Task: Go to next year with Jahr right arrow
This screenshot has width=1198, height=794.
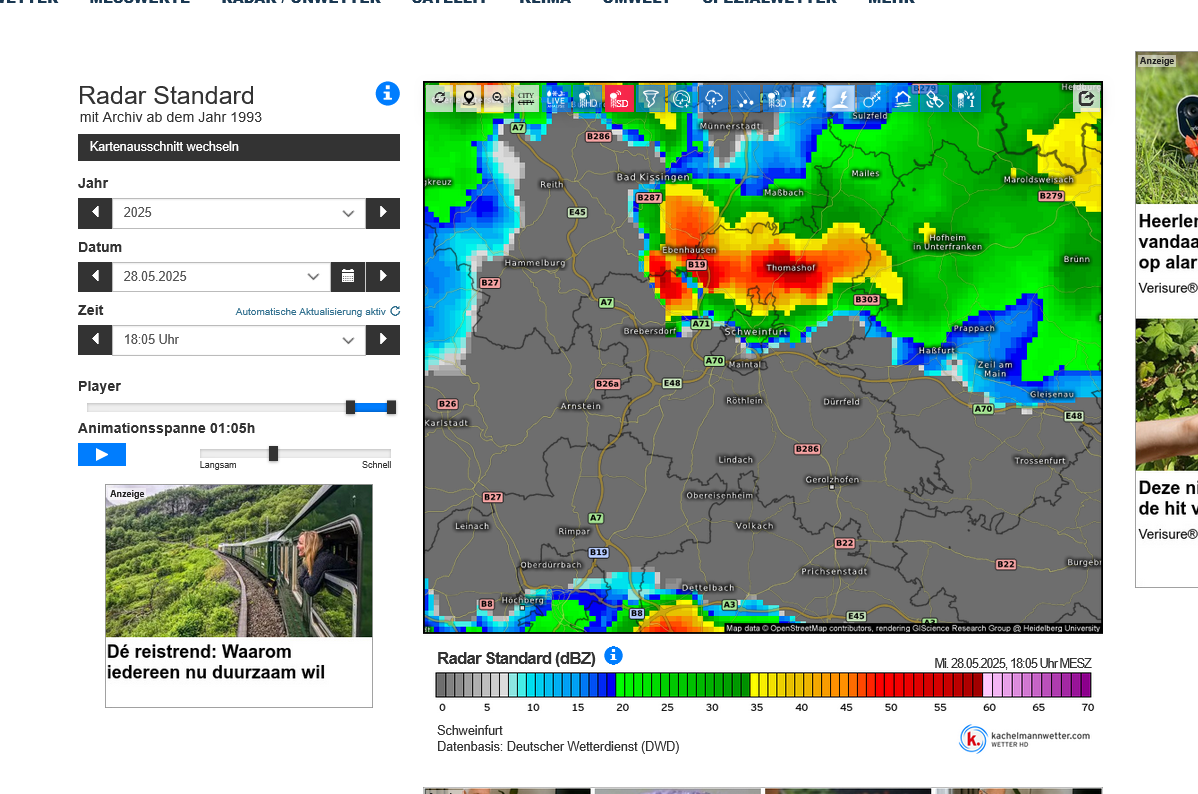Action: (x=383, y=212)
